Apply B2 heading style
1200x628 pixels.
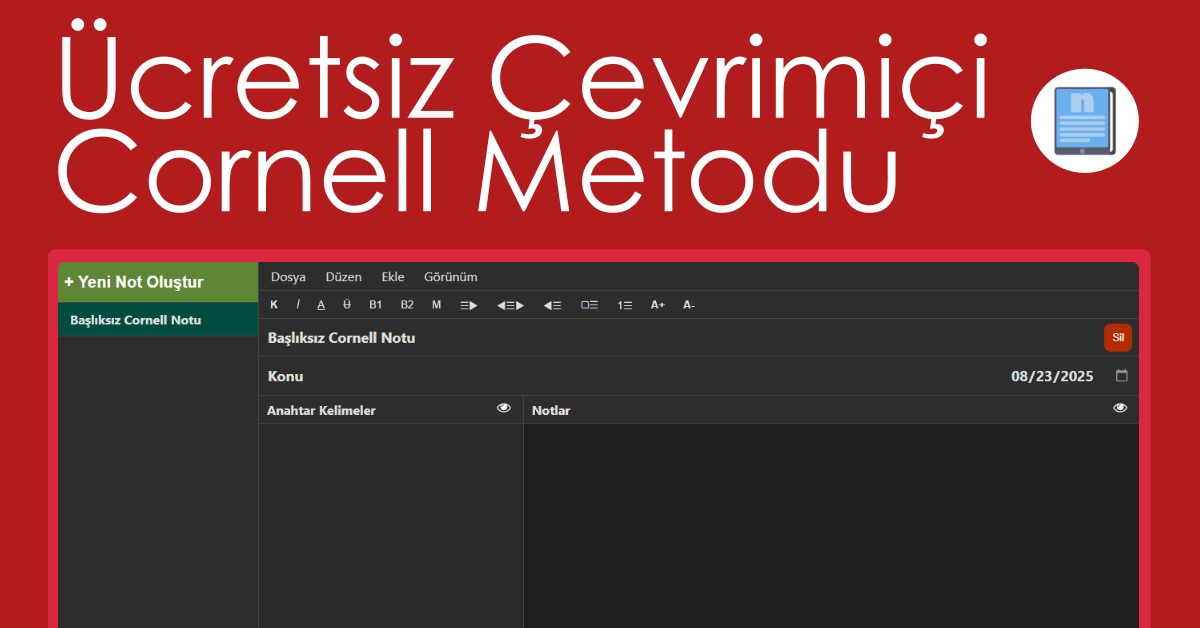point(407,305)
